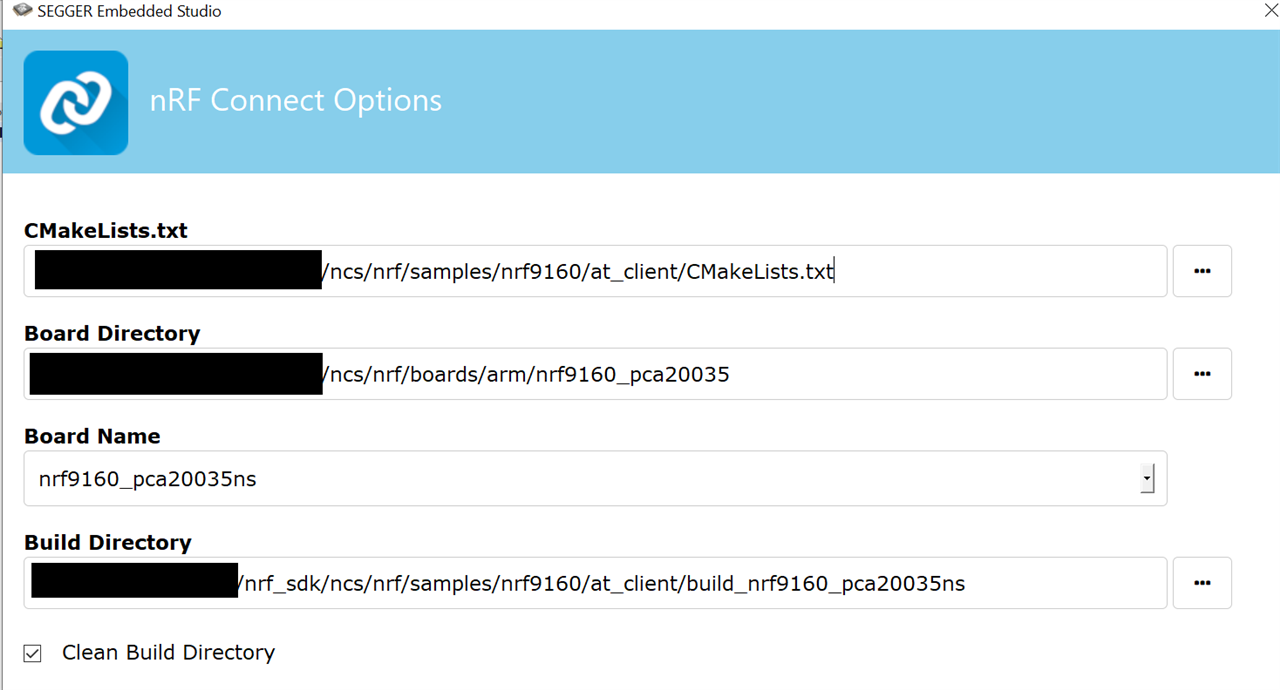Image resolution: width=1280 pixels, height=690 pixels.
Task: Click the nRF Connect Options heading
Action: [x=296, y=101]
